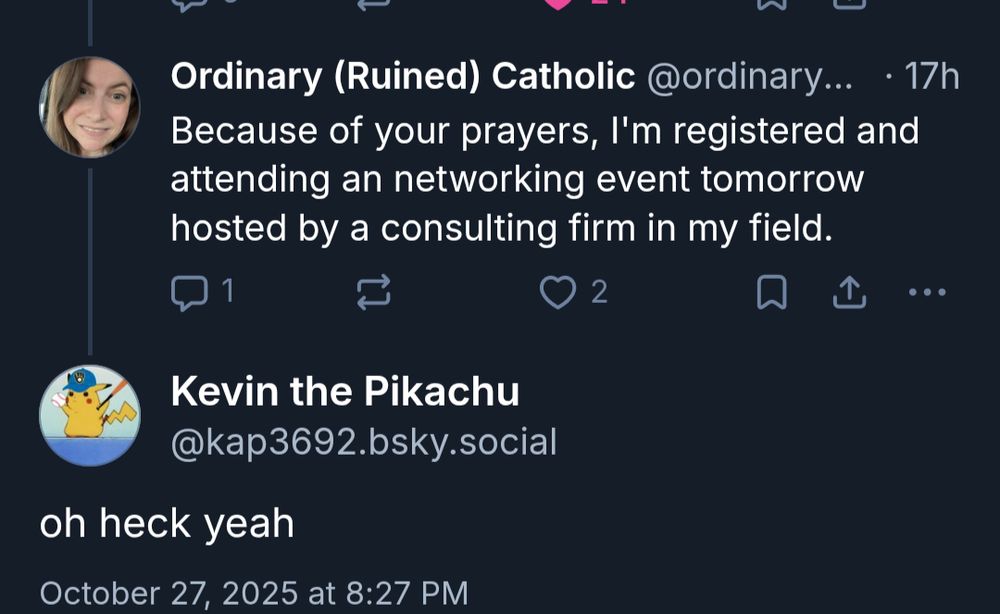Image resolution: width=1000 pixels, height=614 pixels.
Task: Repost the networking event post
Action: 373,292
